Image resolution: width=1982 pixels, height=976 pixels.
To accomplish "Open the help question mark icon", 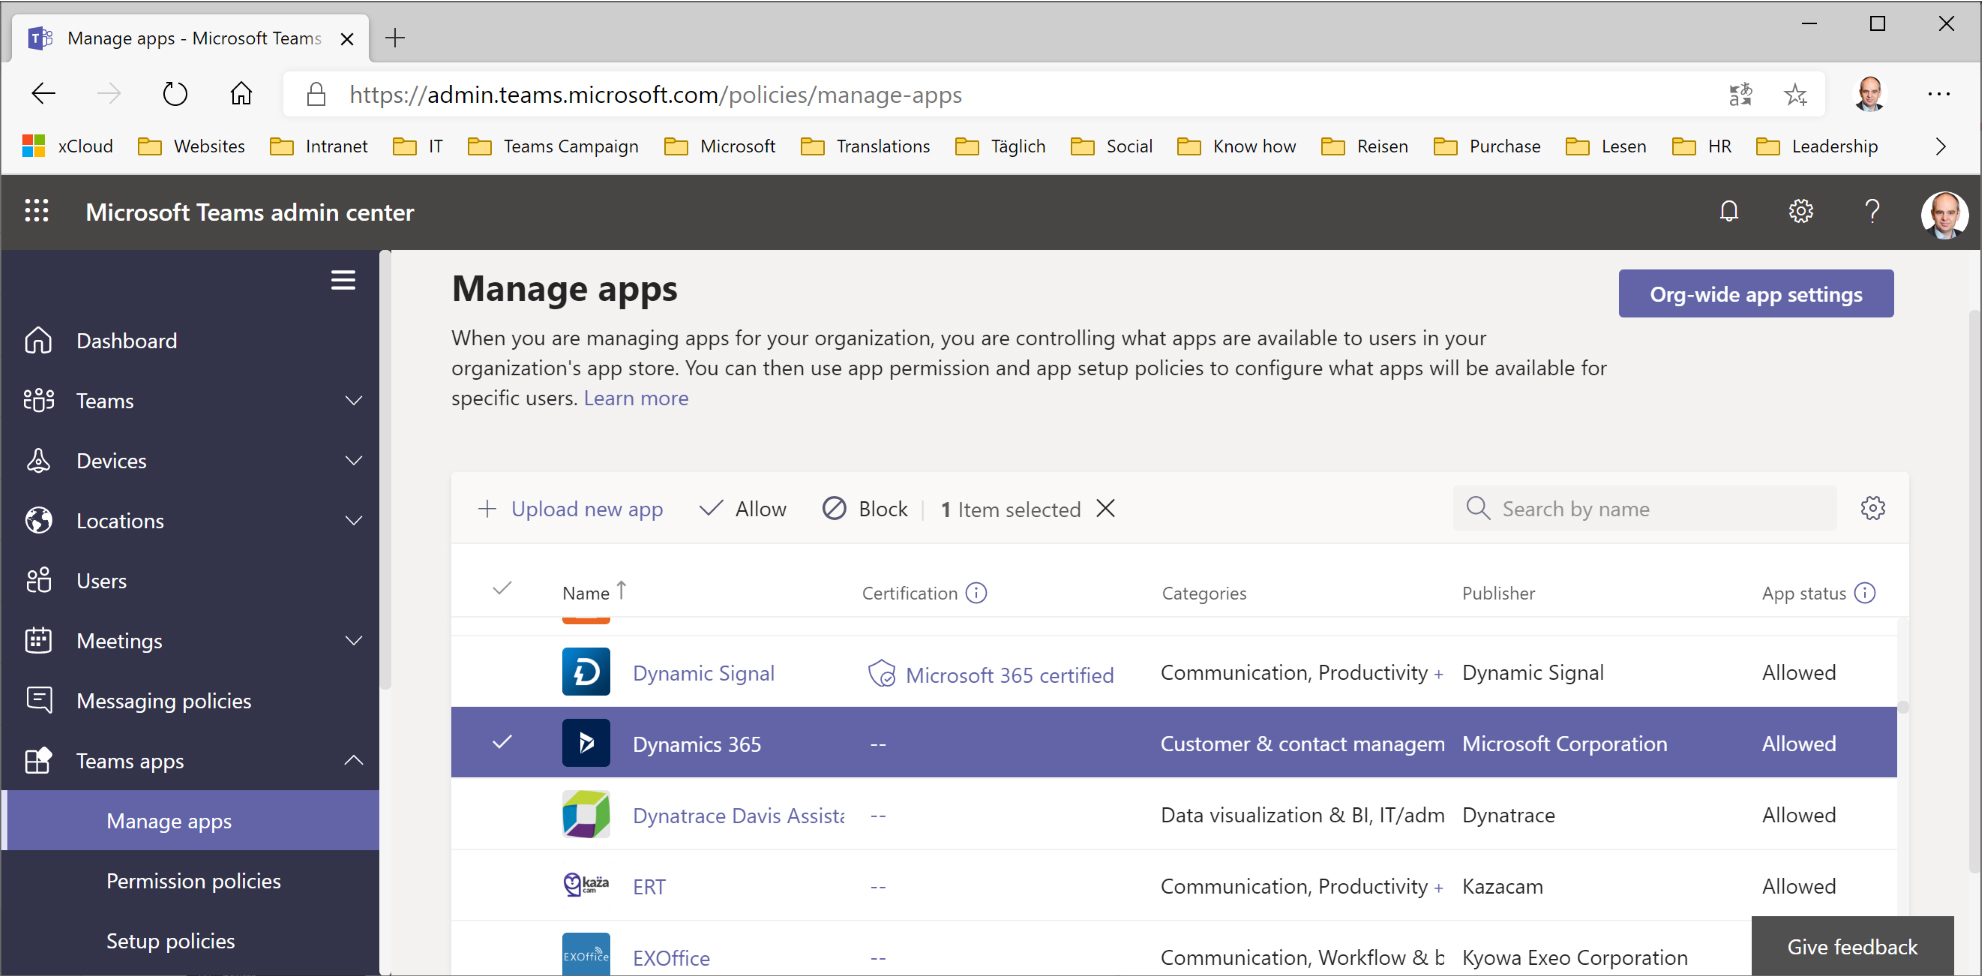I will tap(1872, 211).
